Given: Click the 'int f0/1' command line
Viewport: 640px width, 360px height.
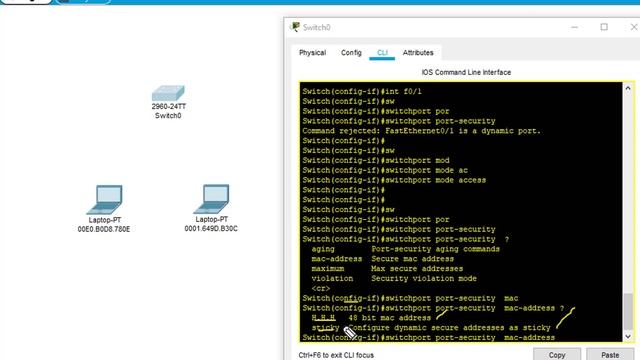Looking at the screenshot, I should [x=362, y=91].
